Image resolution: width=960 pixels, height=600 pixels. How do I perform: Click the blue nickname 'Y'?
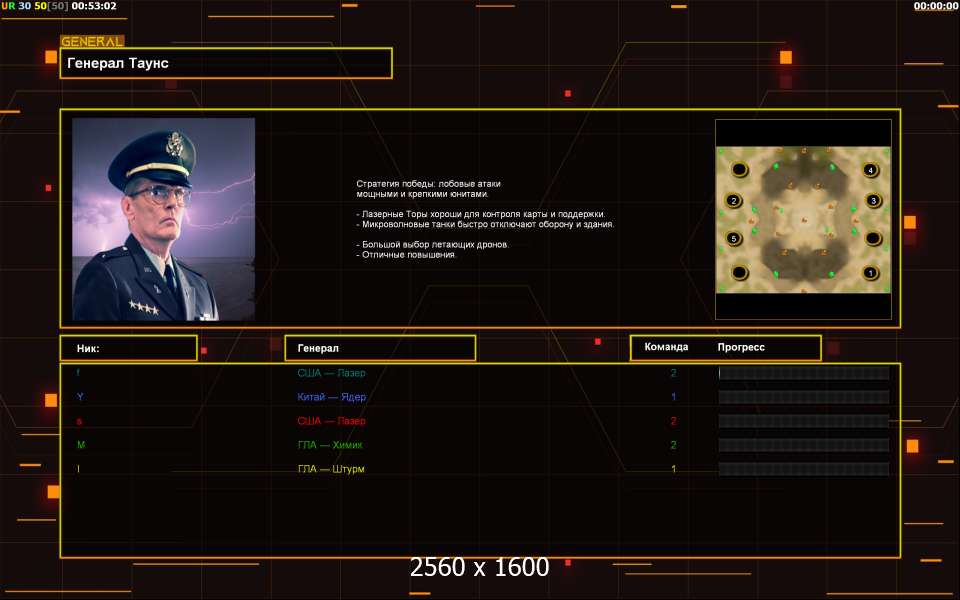point(80,397)
